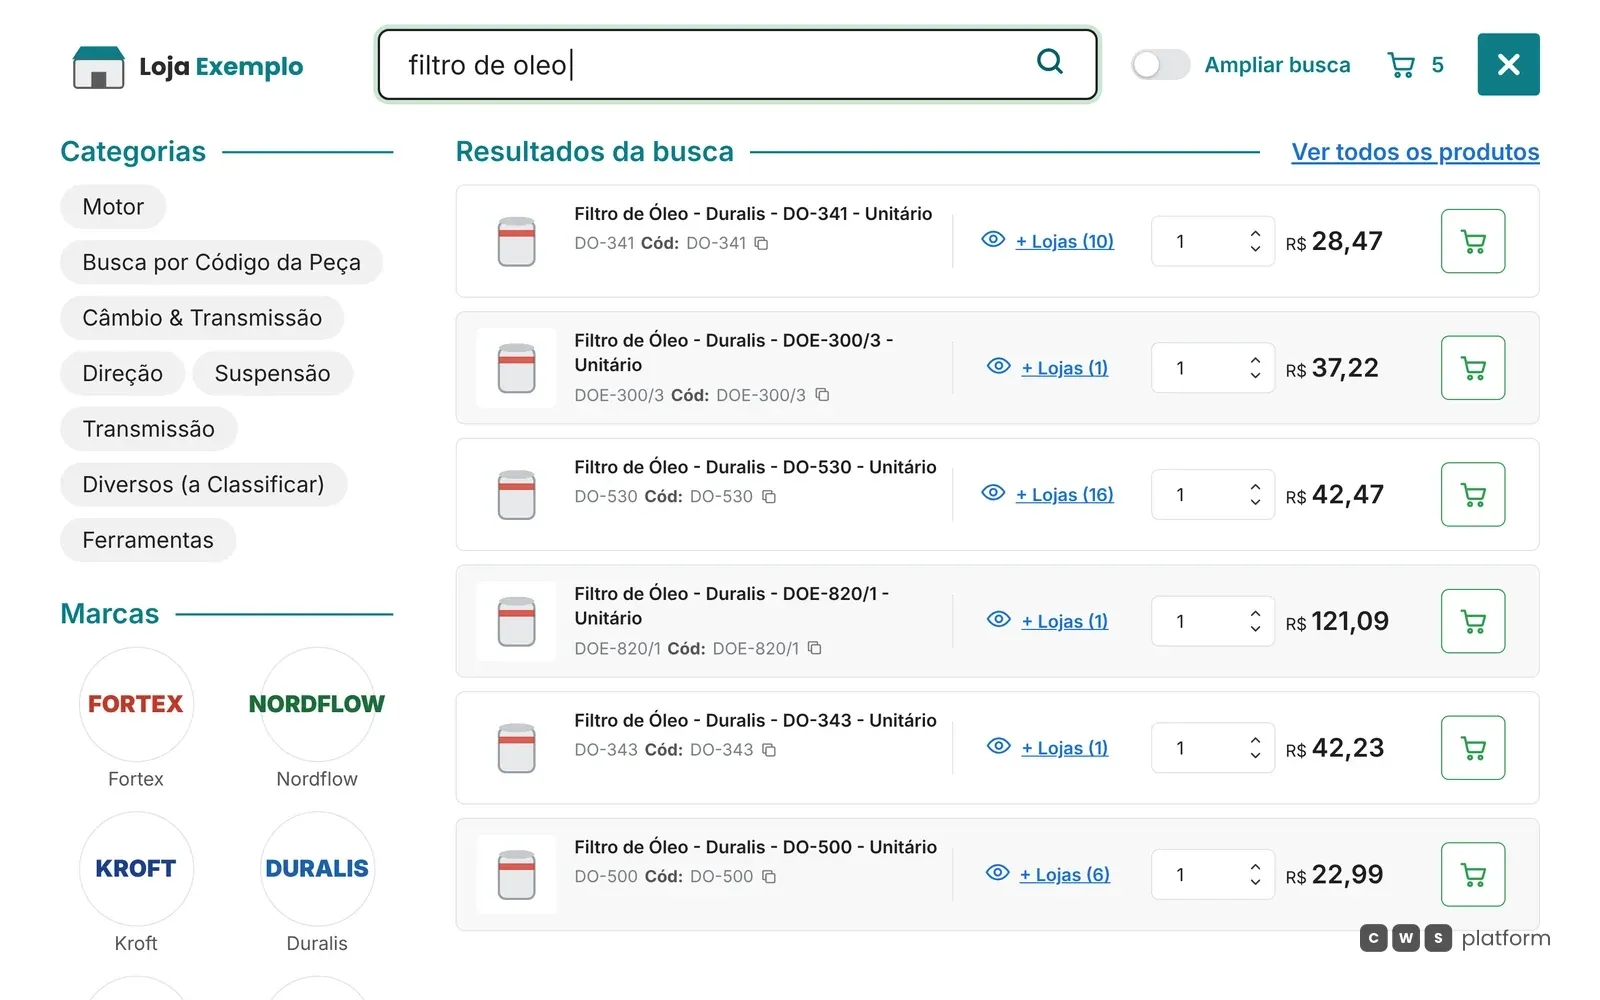1600x1000 pixels.
Task: Adjust quantity stepper for DO-343
Action: 1255,748
